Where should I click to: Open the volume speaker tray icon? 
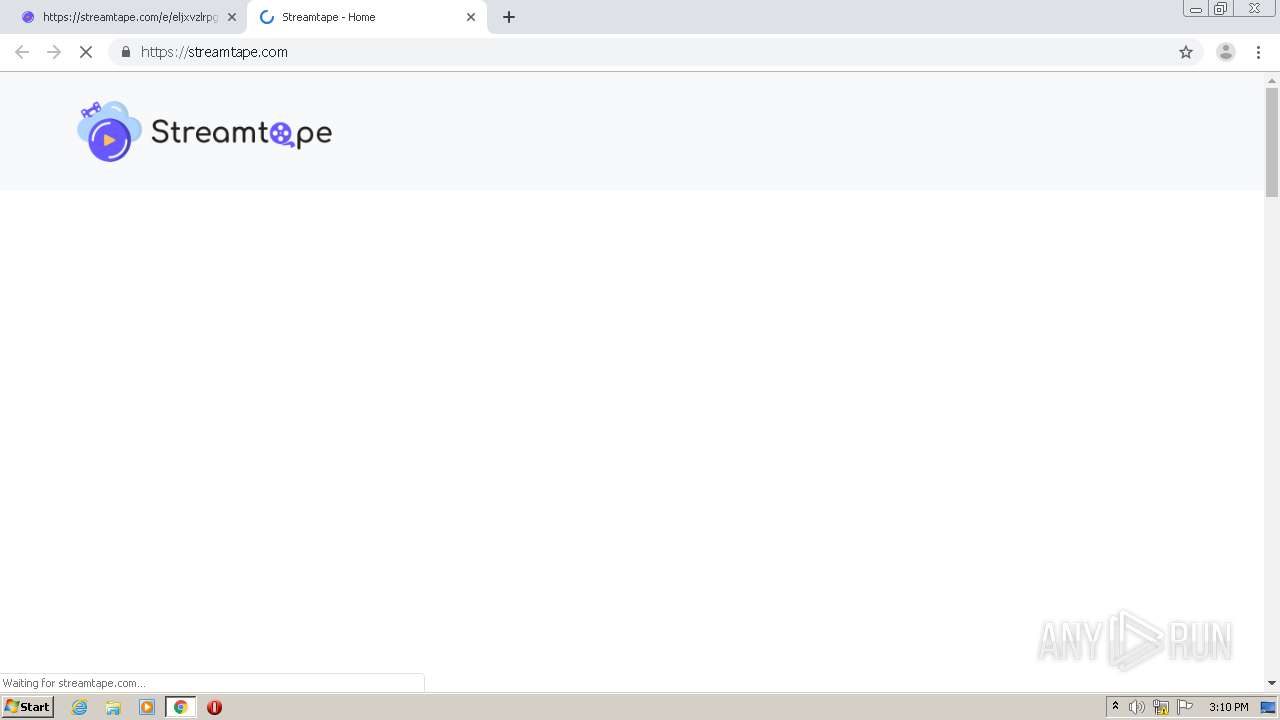pyautogui.click(x=1137, y=707)
